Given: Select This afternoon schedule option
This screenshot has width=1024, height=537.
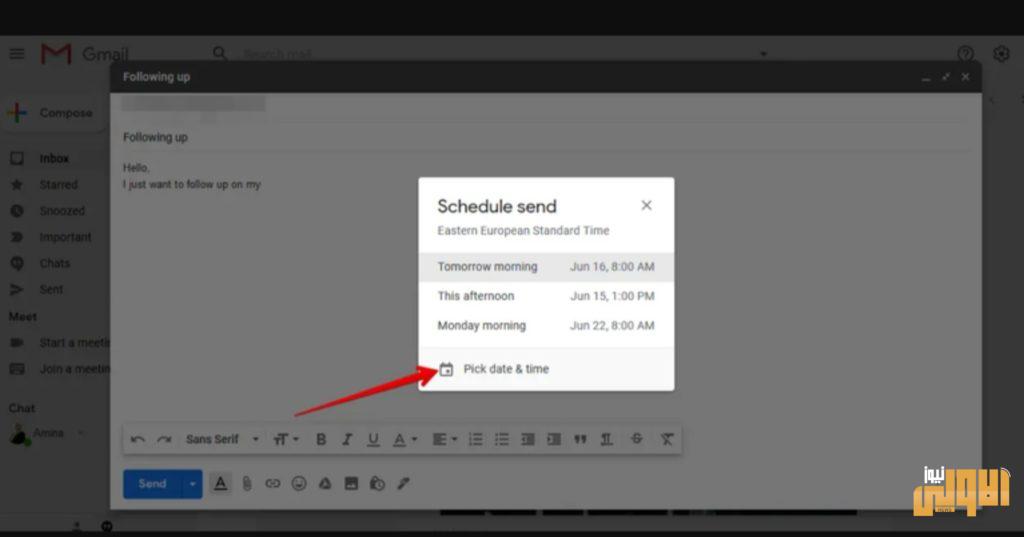Looking at the screenshot, I should 546,296.
